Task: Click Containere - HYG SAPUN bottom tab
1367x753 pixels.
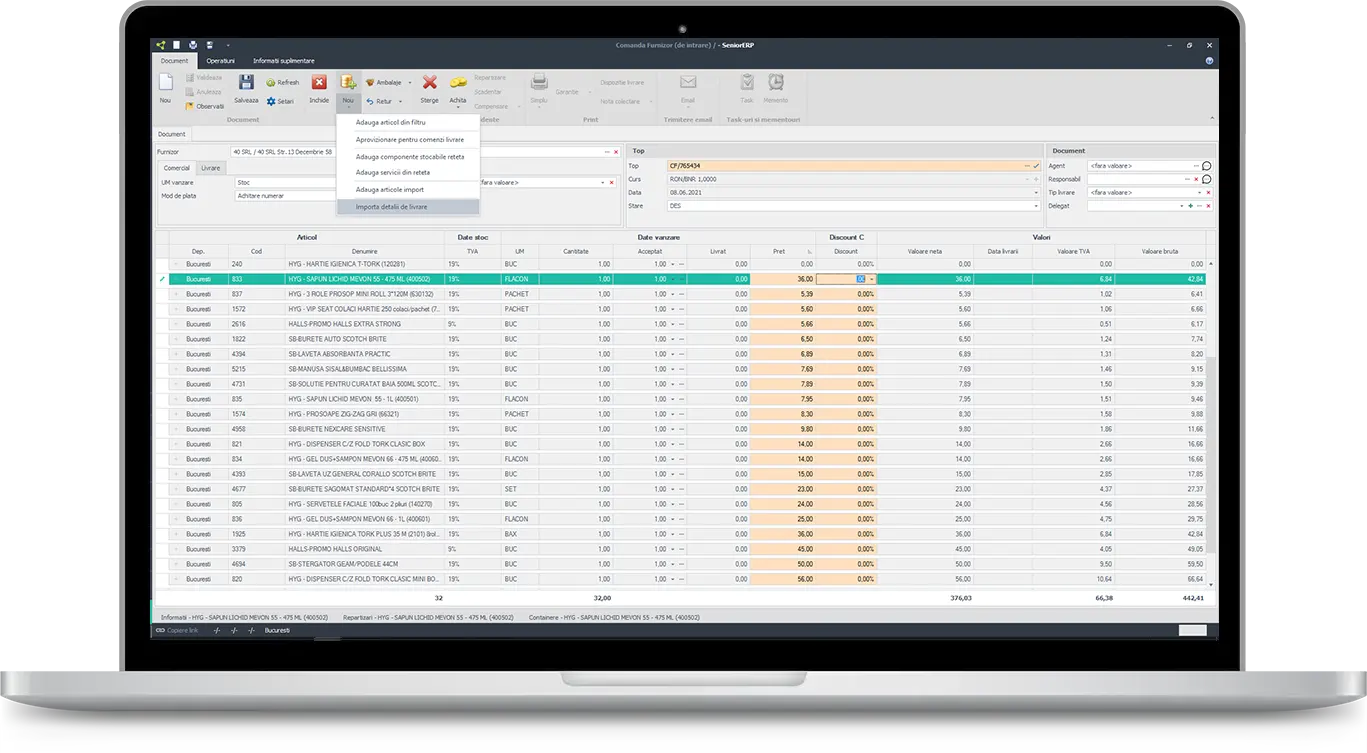Action: [613, 618]
